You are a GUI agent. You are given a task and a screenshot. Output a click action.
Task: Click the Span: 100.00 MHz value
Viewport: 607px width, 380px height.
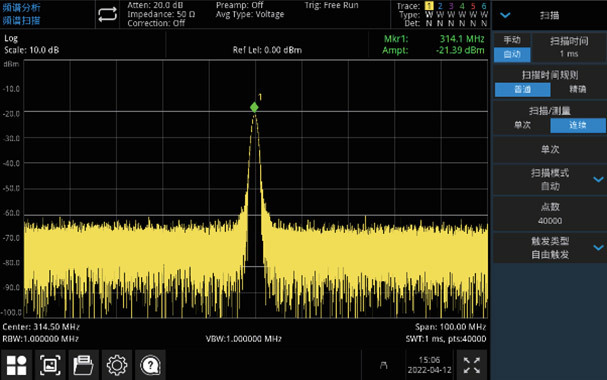pos(451,327)
